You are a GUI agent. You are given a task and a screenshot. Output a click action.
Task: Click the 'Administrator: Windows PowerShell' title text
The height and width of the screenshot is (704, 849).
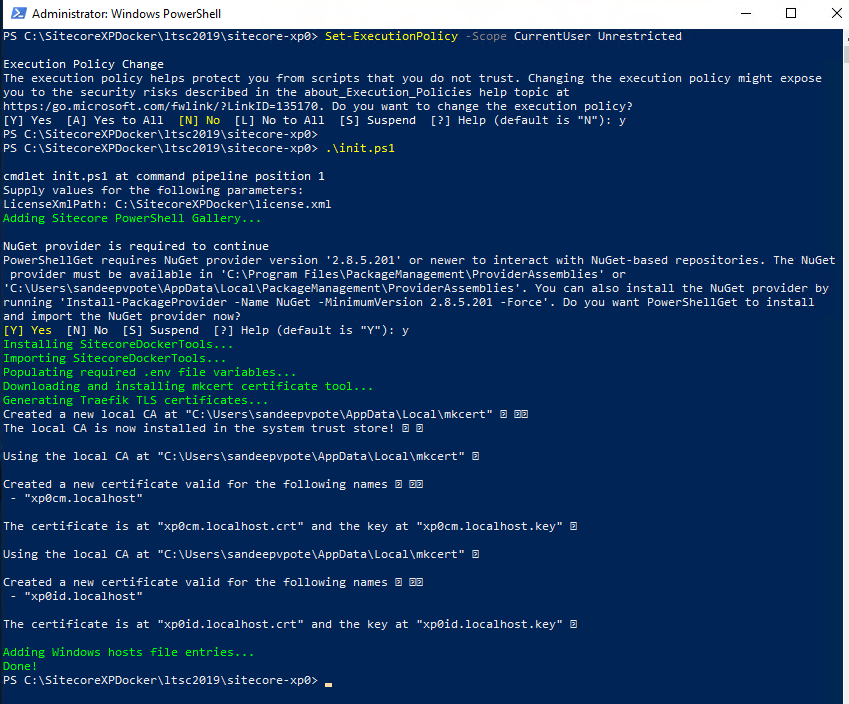click(x=126, y=14)
